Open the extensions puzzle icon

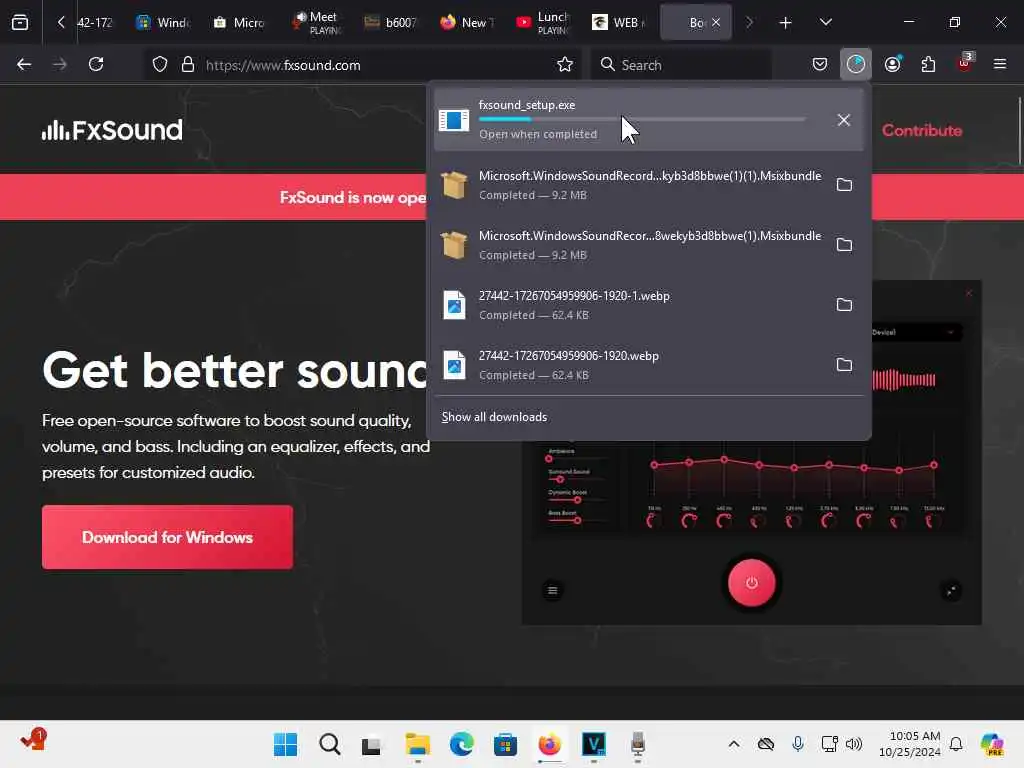tap(928, 65)
